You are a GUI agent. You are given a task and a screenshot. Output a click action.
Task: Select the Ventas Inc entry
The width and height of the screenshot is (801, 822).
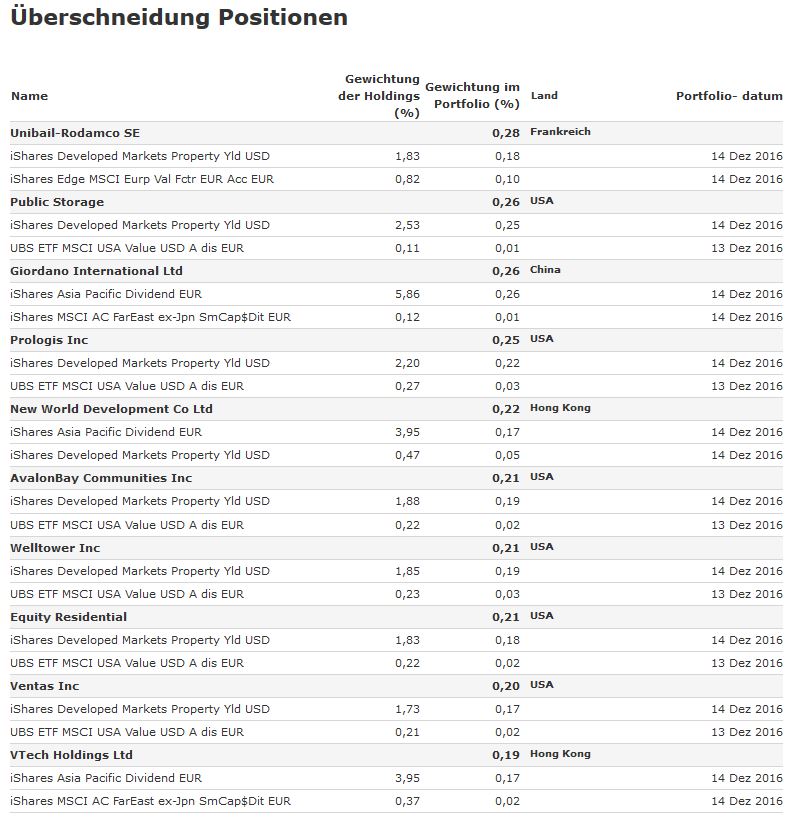pyautogui.click(x=44, y=686)
